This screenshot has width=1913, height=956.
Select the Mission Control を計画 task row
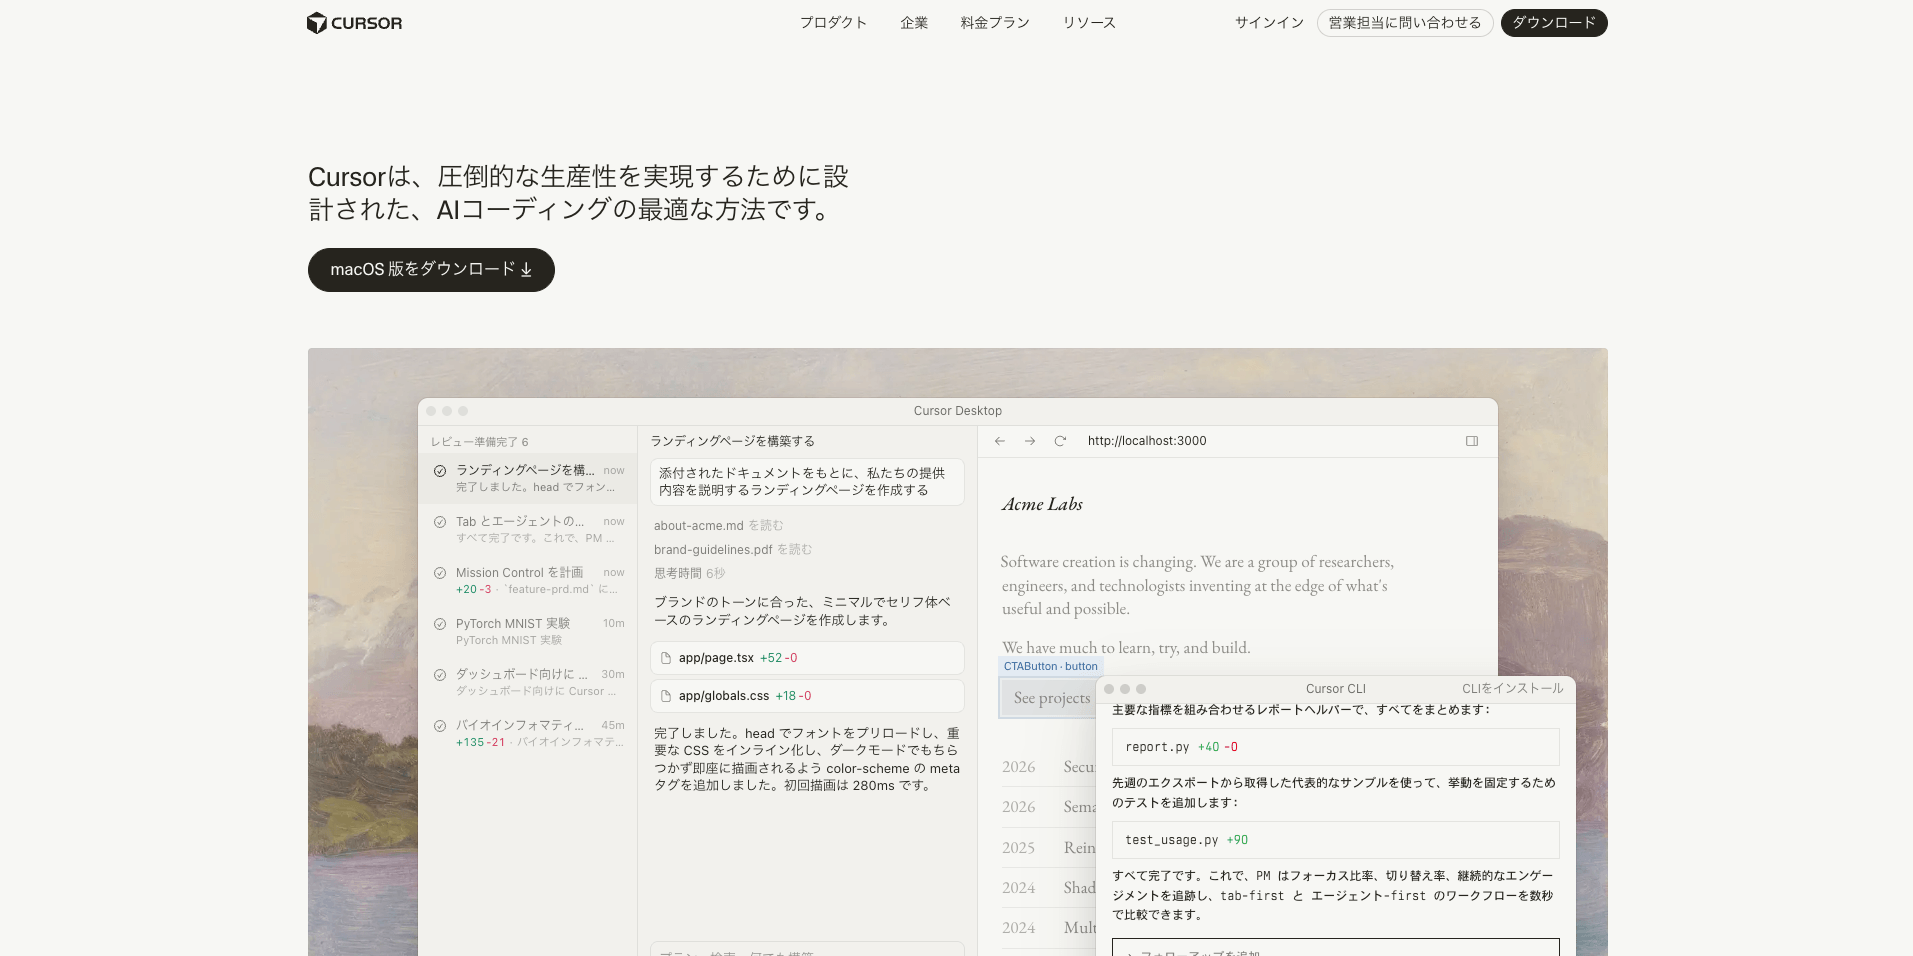tap(528, 580)
